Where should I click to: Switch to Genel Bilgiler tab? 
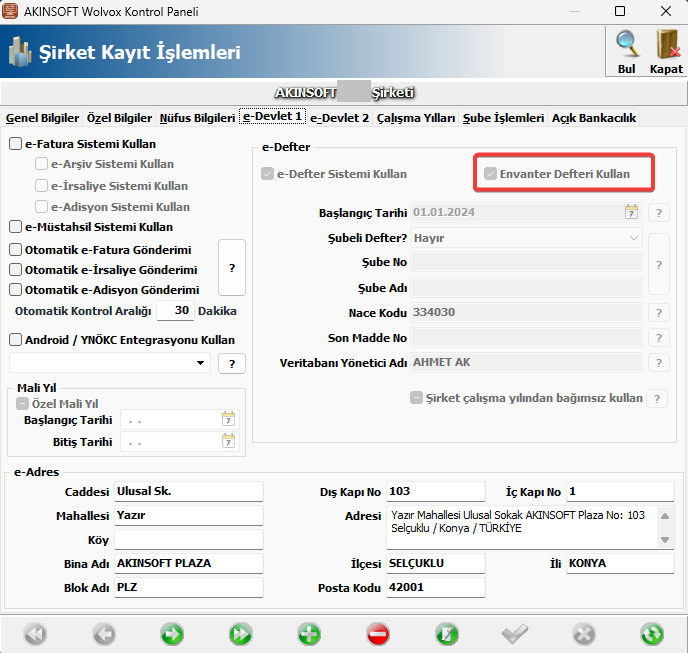pos(42,118)
